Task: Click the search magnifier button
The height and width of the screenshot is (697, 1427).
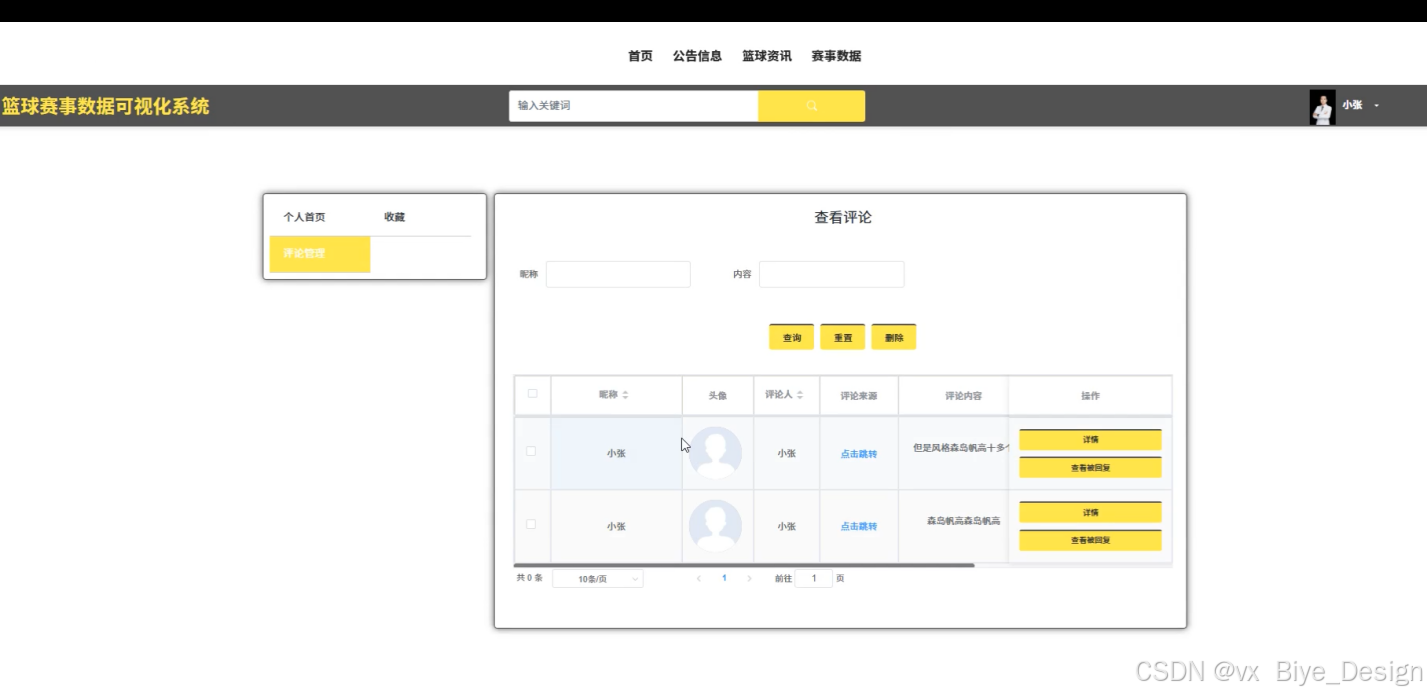Action: (x=811, y=106)
